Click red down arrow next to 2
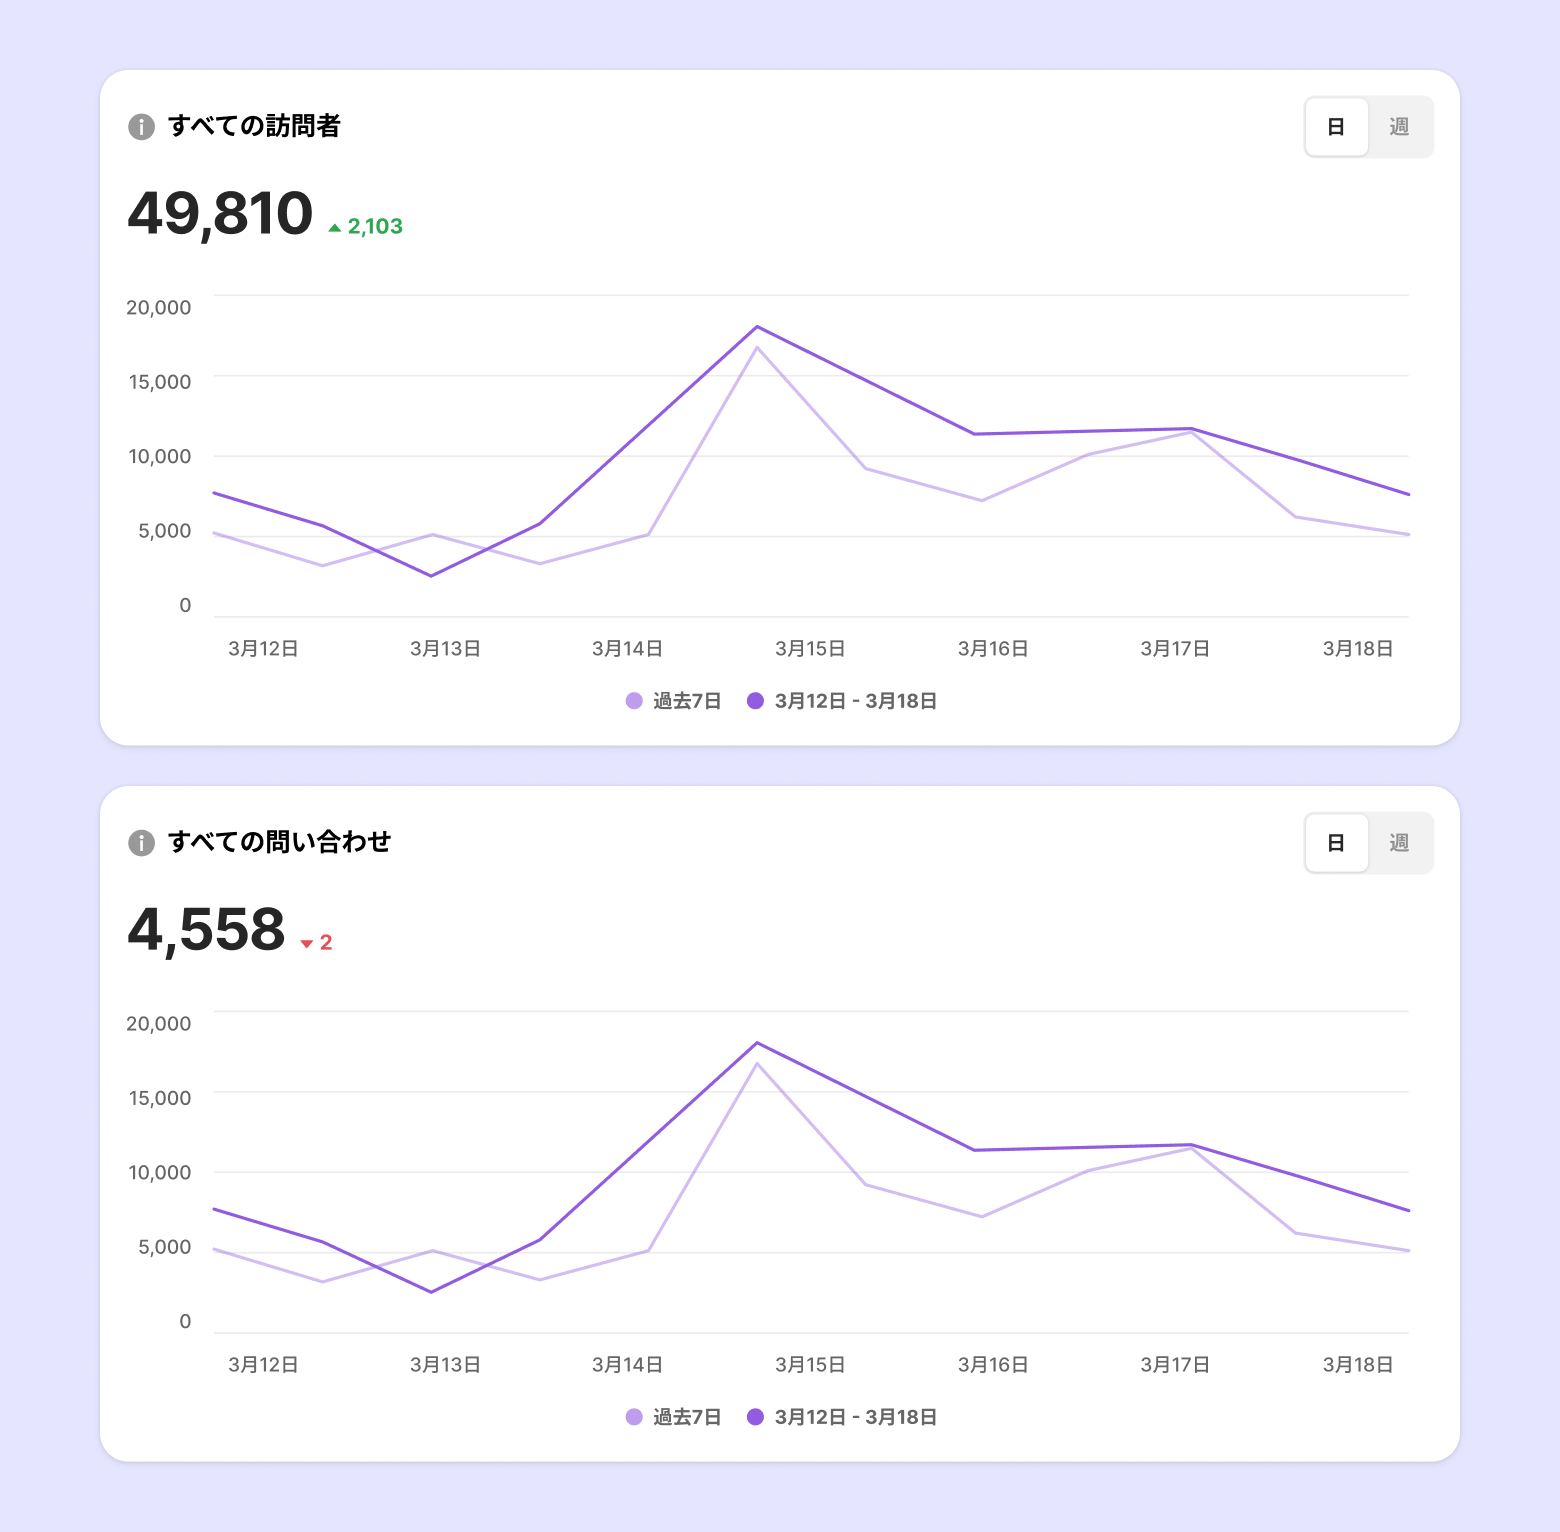Screen dimensions: 1560x1532 coord(307,944)
